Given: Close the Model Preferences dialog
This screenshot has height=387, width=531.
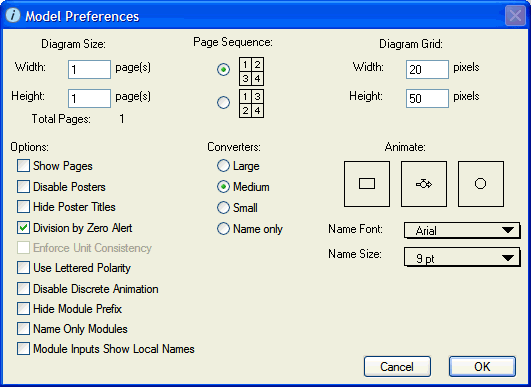Looking at the screenshot, I should (x=515, y=16).
